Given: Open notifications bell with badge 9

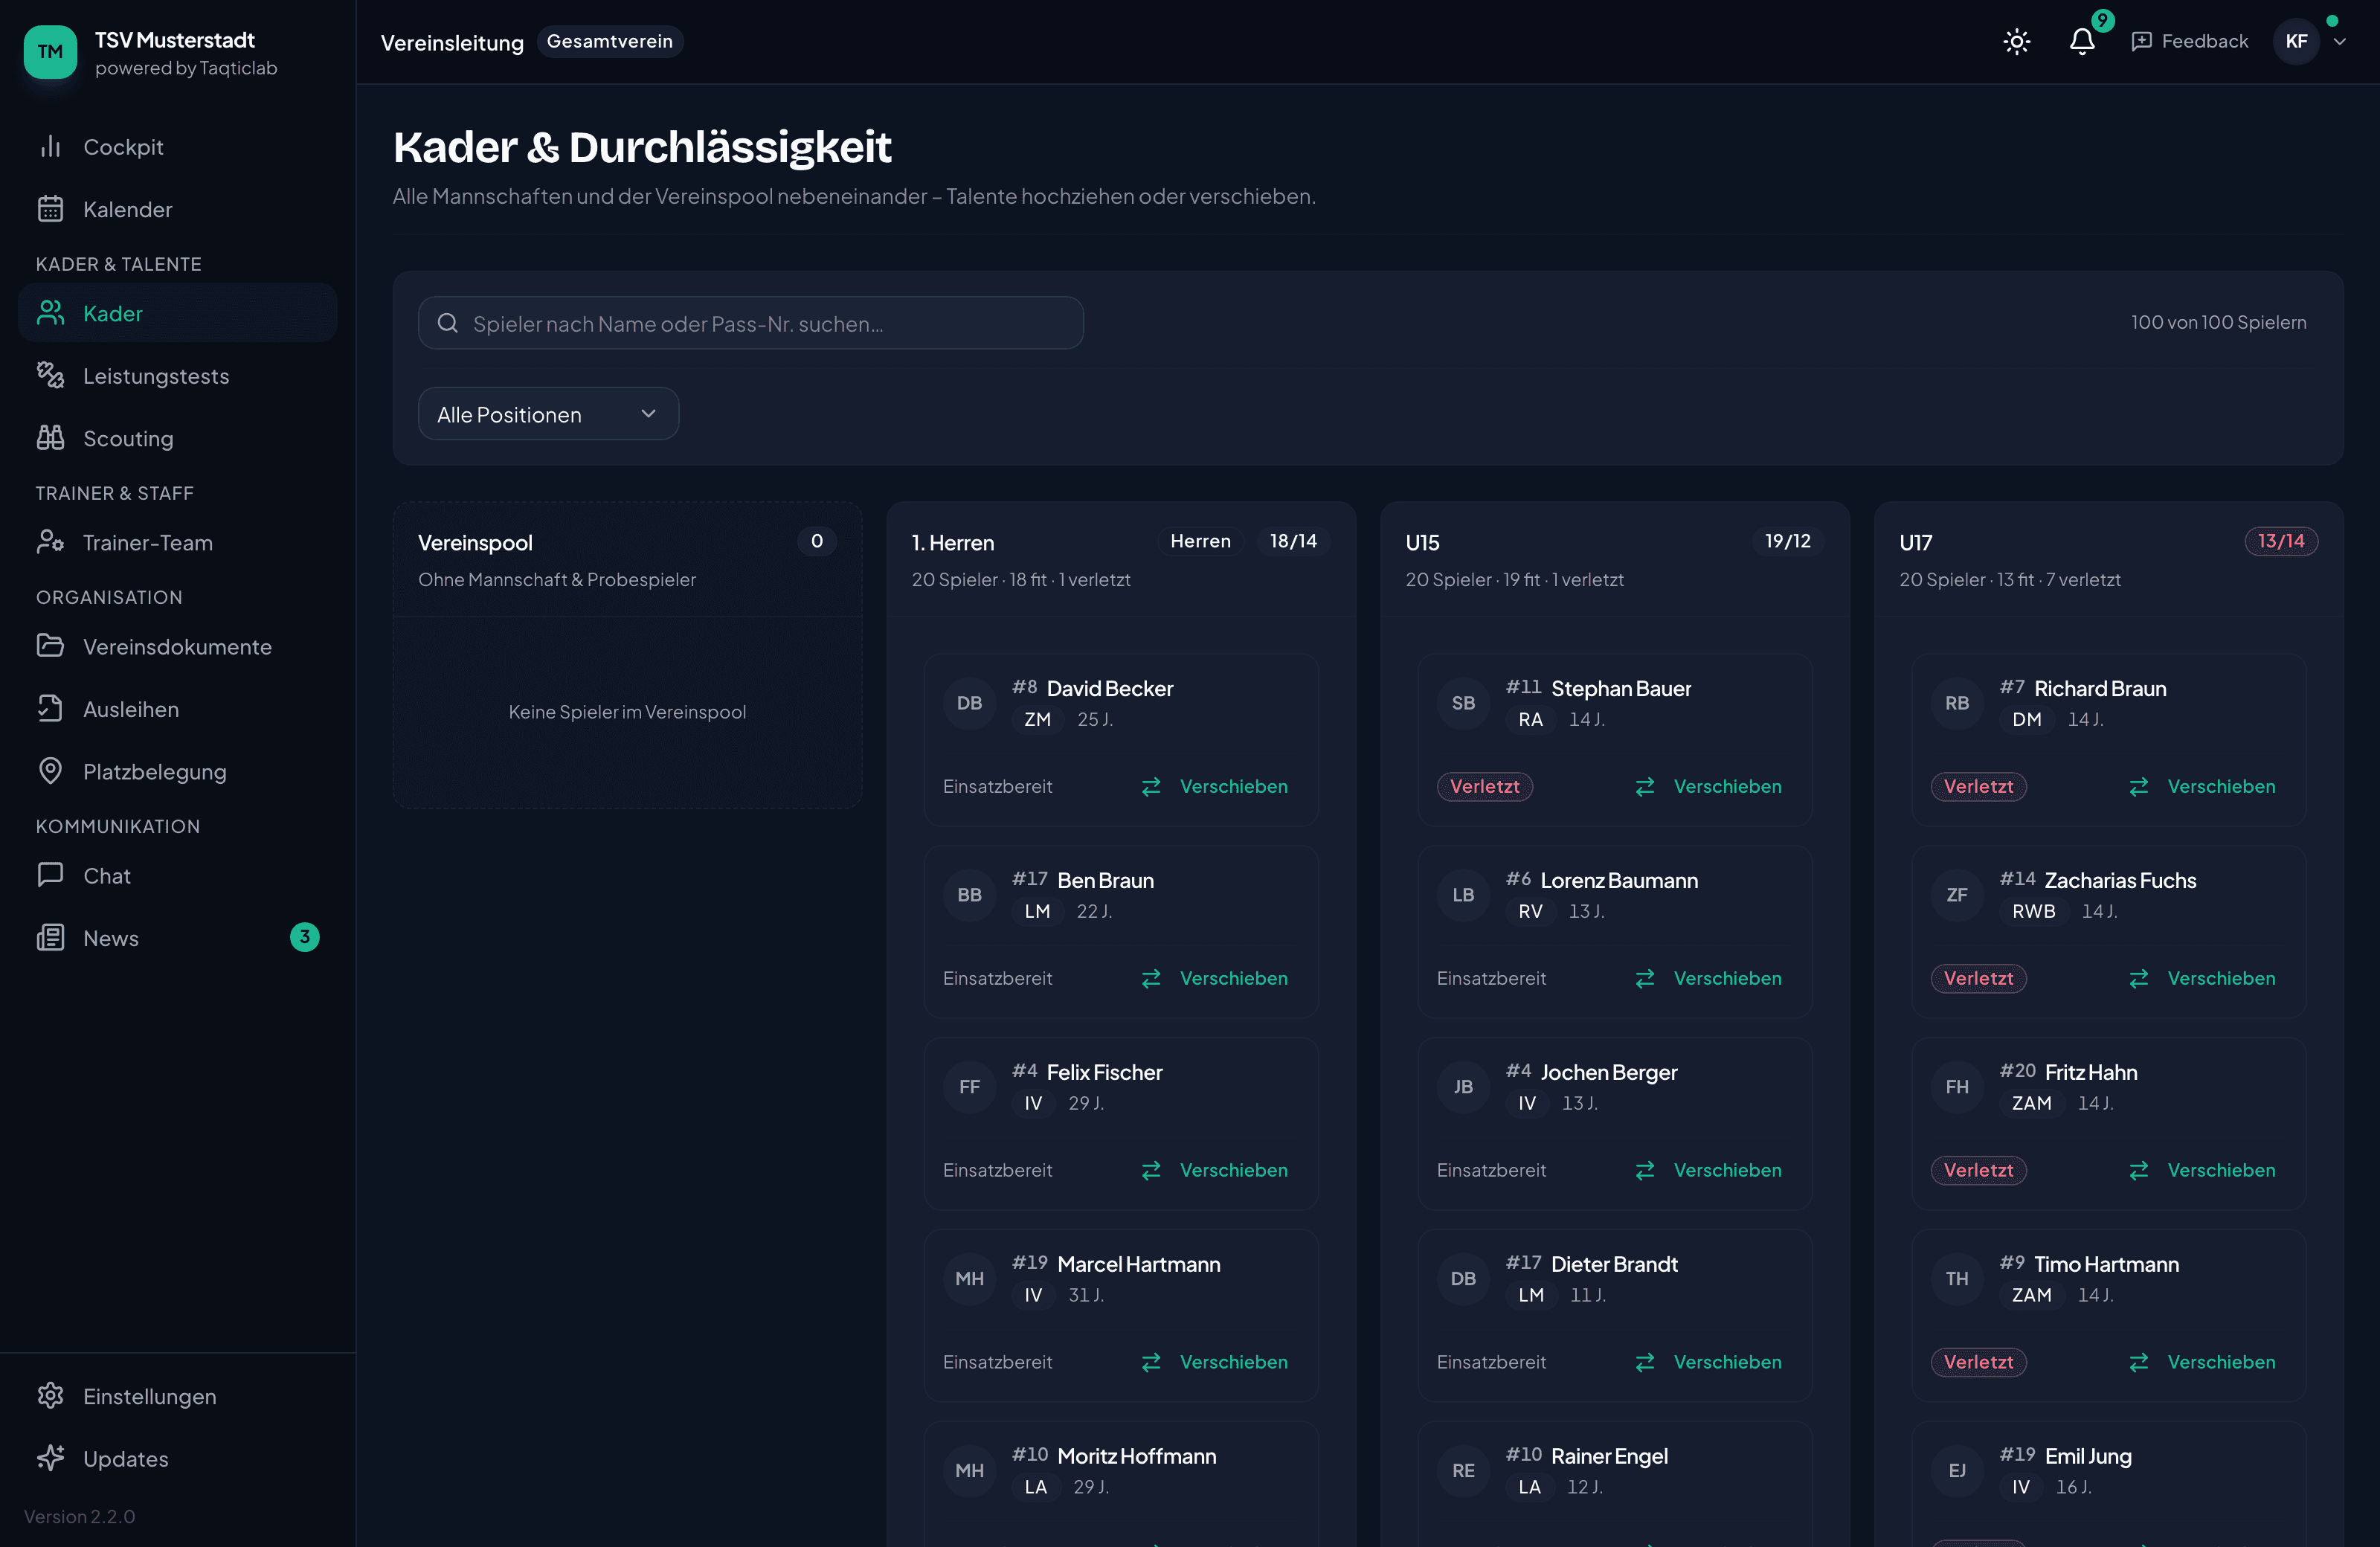Looking at the screenshot, I should pyautogui.click(x=2082, y=41).
